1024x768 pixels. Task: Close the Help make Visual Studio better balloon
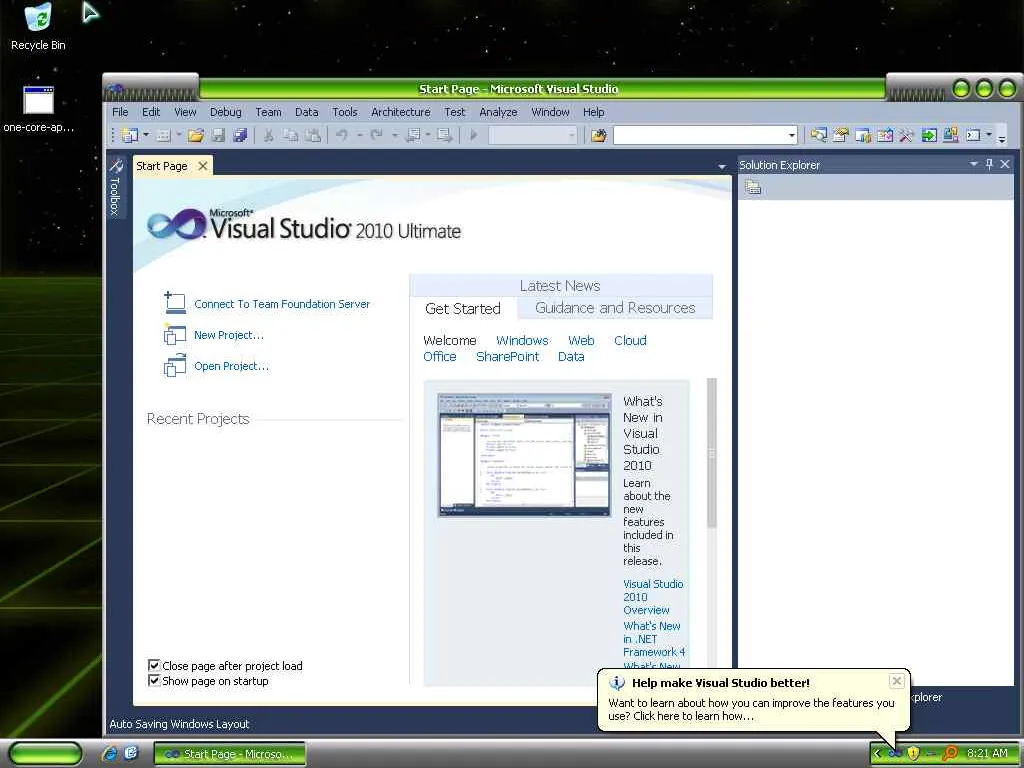897,681
